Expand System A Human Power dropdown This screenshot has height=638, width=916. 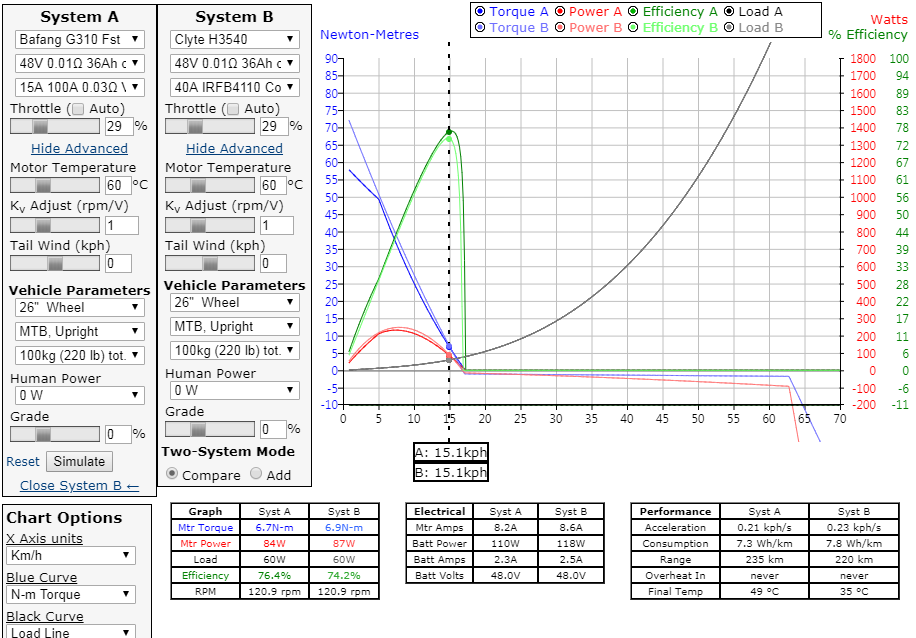[x=80, y=395]
